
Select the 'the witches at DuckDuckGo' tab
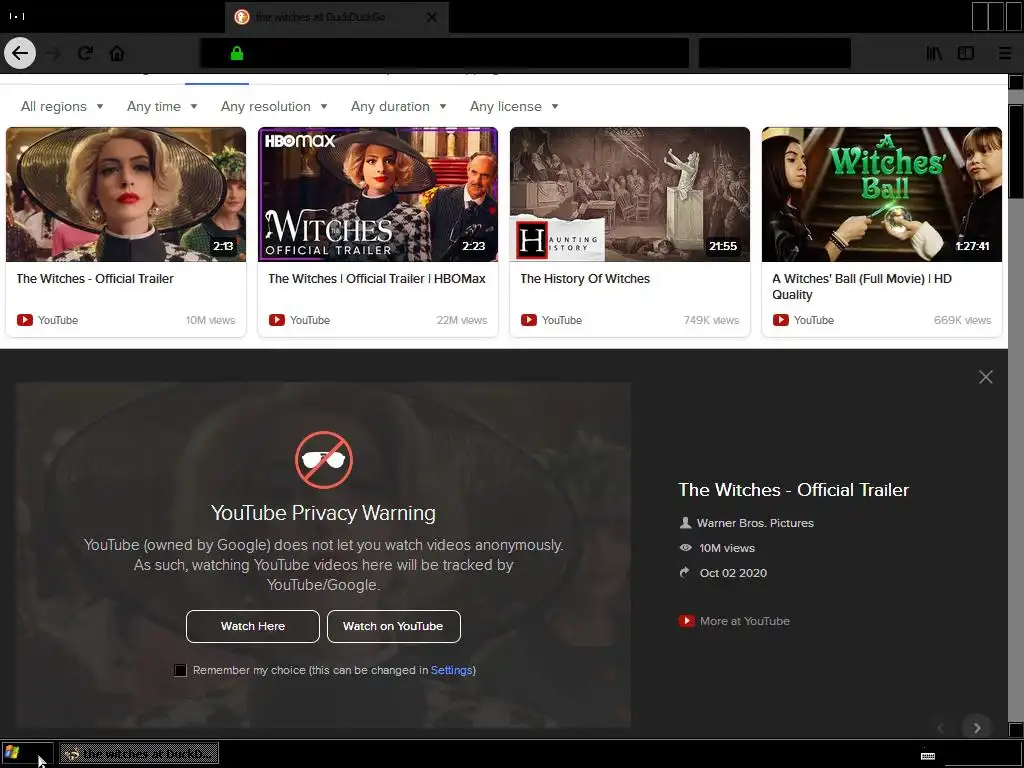337,18
